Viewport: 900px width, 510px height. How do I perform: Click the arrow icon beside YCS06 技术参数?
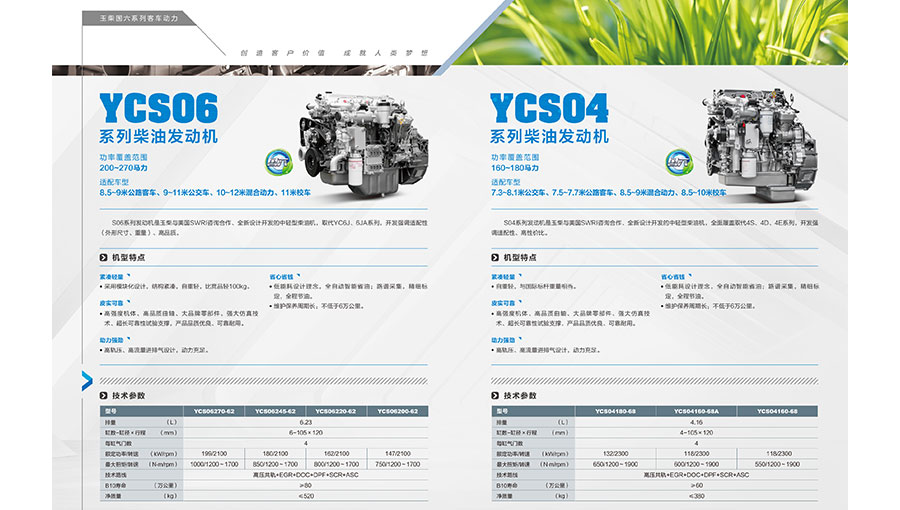point(103,395)
